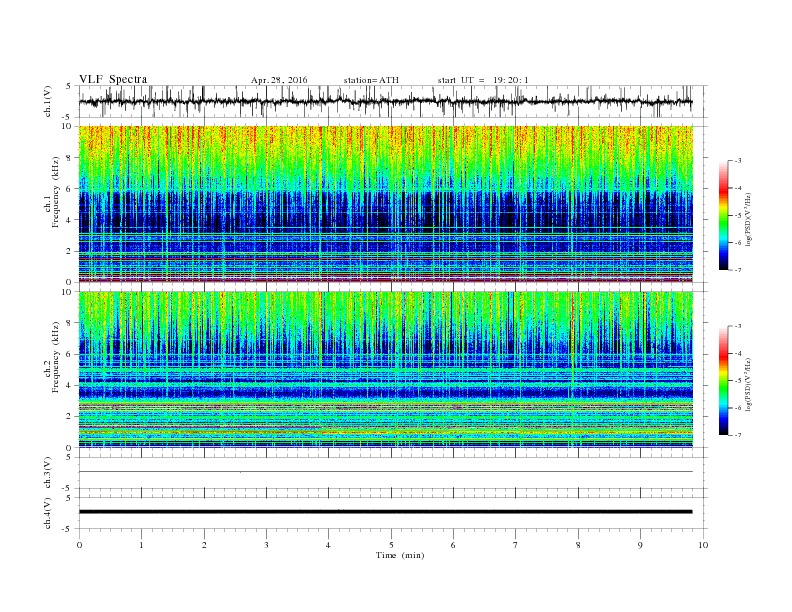This screenshot has width=792, height=612.
Task: Click the "-5" label on ch.1 color bar
Action: tap(737, 216)
